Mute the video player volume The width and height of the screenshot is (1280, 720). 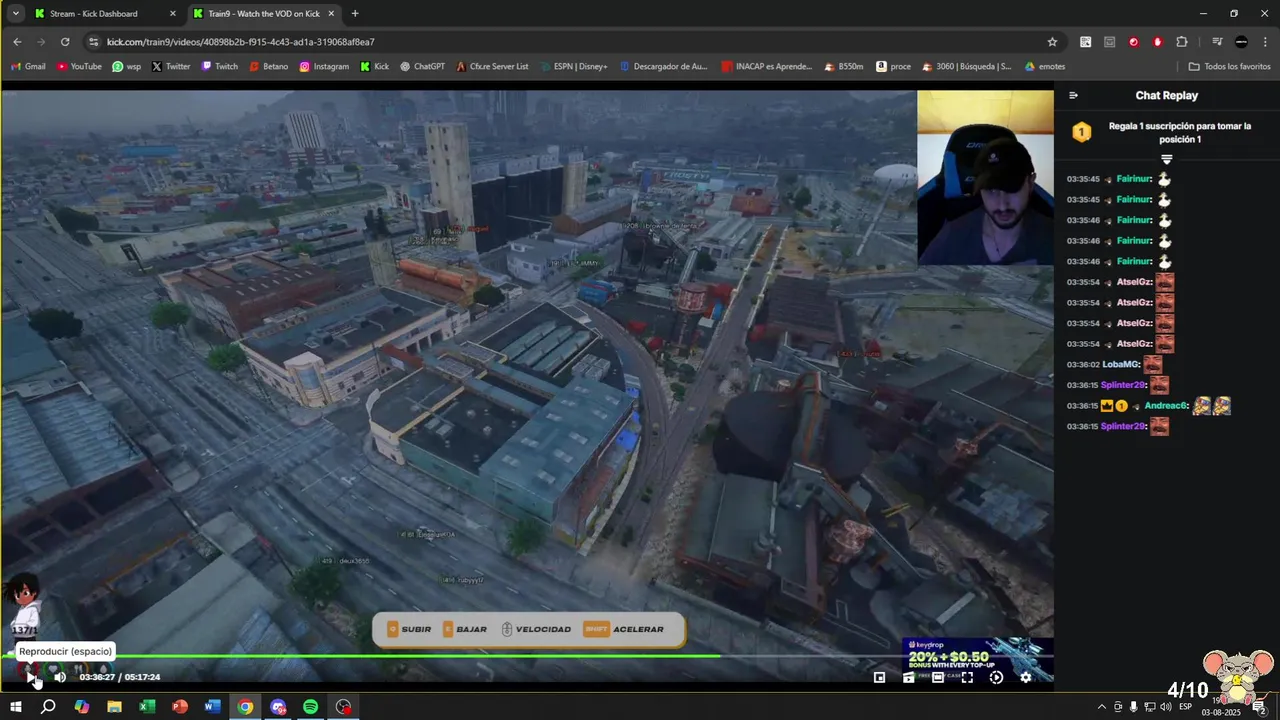60,677
